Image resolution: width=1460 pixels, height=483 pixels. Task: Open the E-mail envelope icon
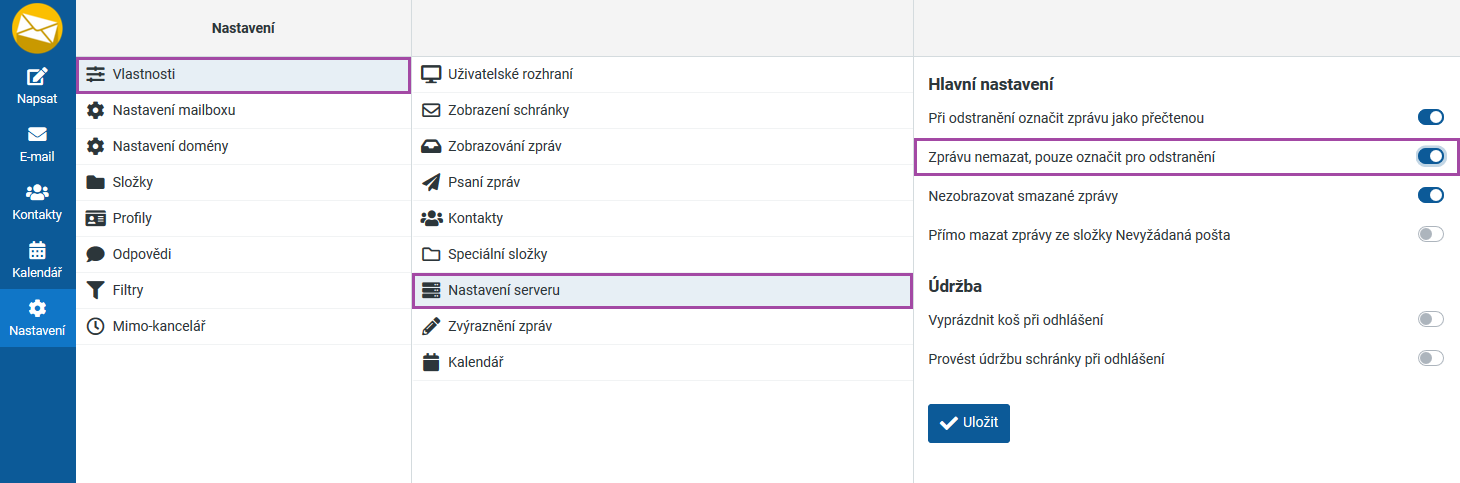[x=37, y=134]
